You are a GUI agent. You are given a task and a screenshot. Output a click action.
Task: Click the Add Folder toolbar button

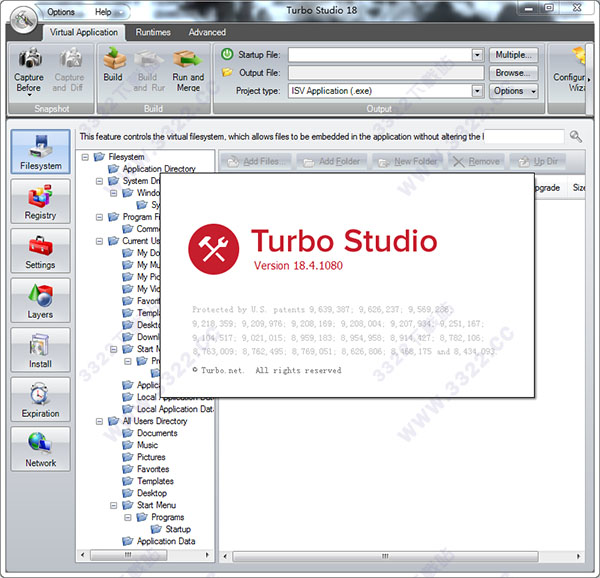click(332, 161)
